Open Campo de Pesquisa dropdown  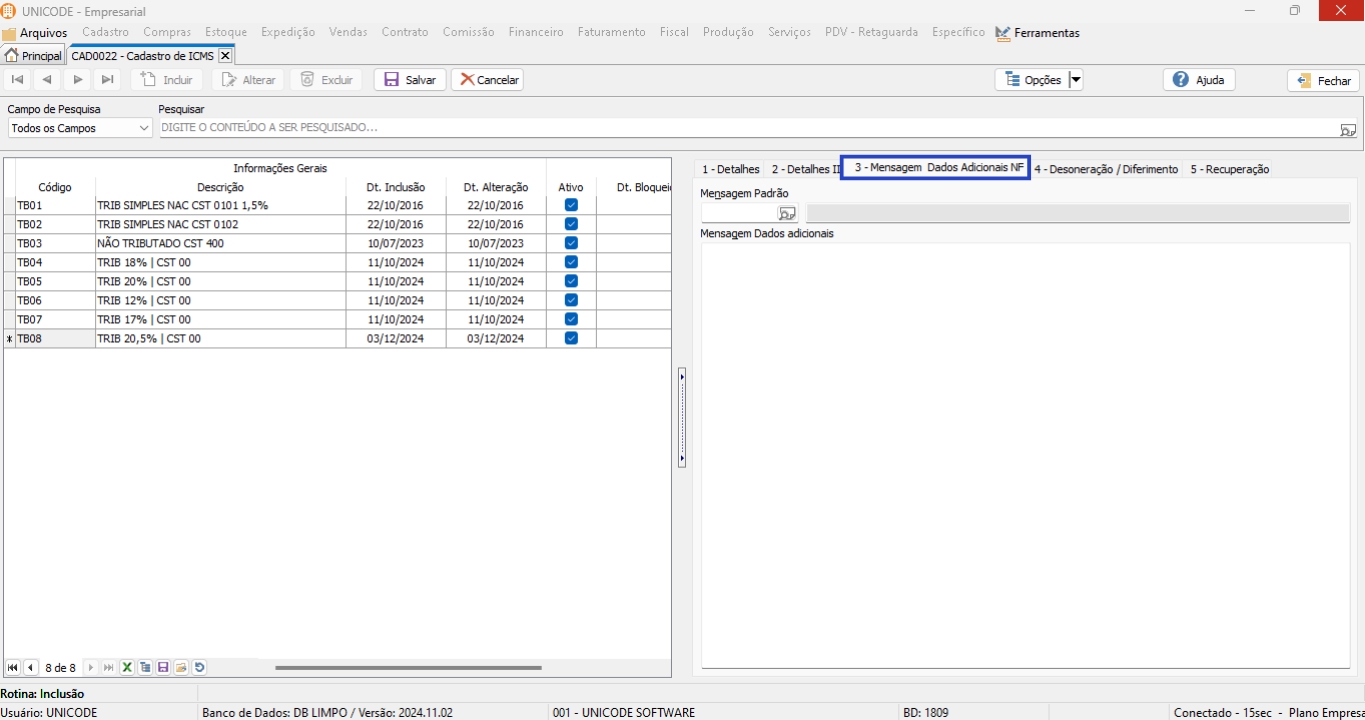pyautogui.click(x=144, y=129)
